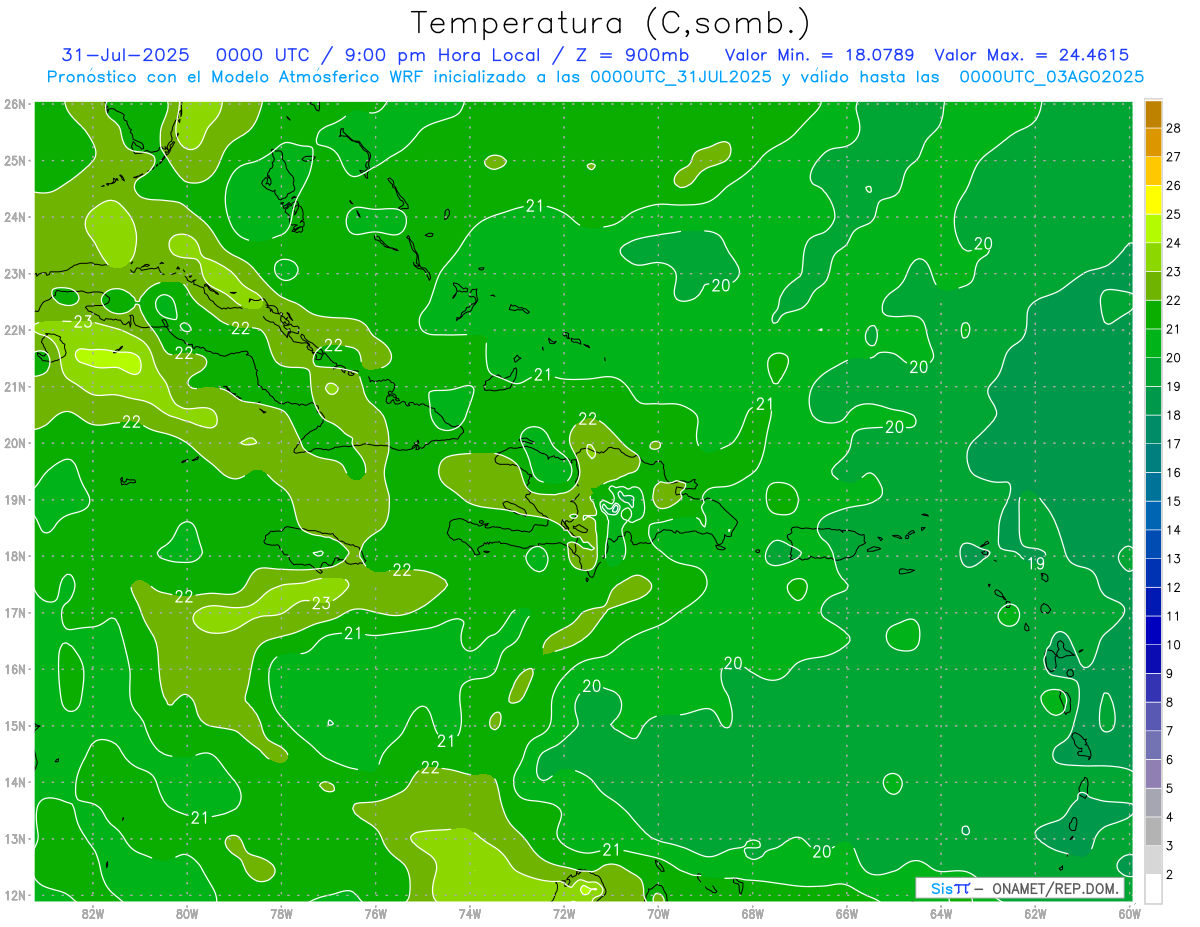Viewport: 1200px width, 927px height.
Task: Click the "Valor Max. = 24.4615" readout
Action: [1032, 55]
